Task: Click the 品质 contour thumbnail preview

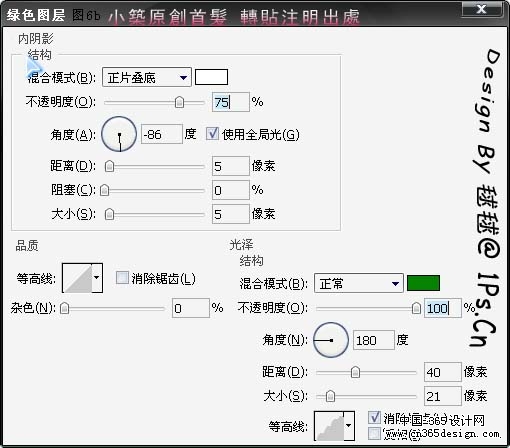Action: tap(77, 278)
